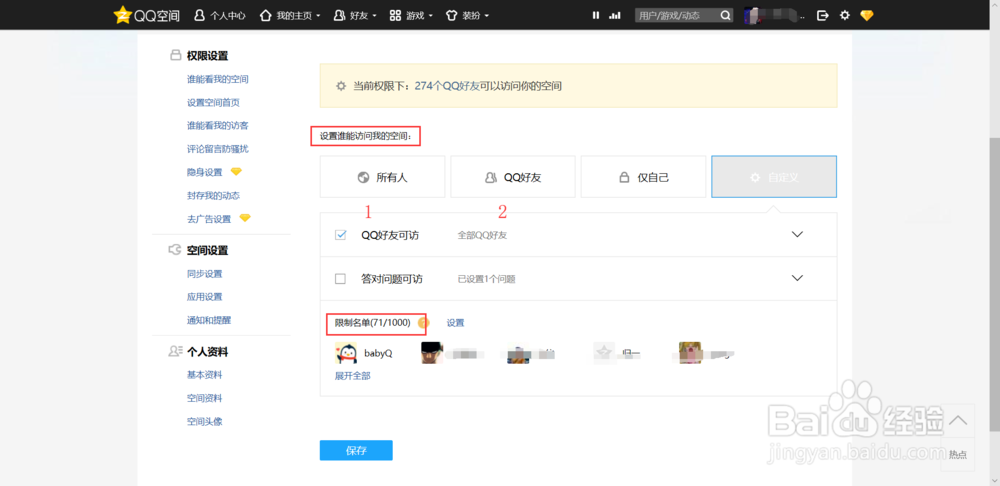Open 通知和提醒 in sidebar
Viewport: 1000px width, 486px height.
point(209,320)
